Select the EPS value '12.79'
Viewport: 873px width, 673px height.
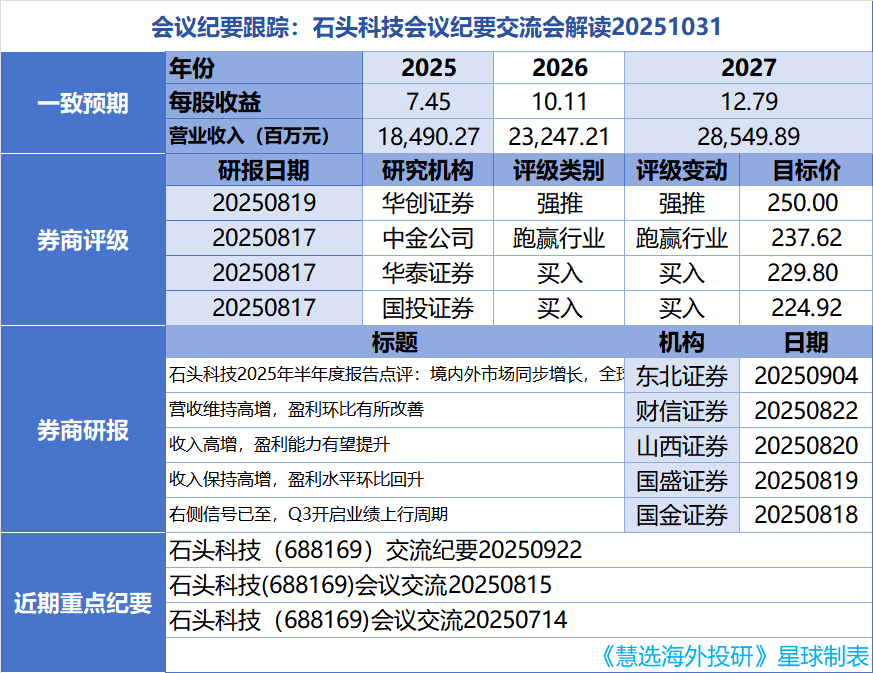tap(748, 102)
